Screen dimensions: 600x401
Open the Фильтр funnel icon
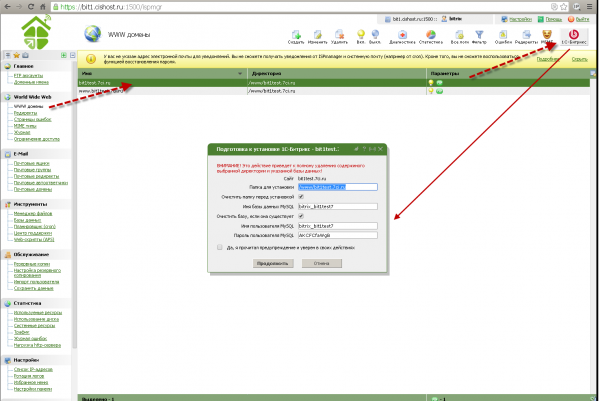(479, 36)
